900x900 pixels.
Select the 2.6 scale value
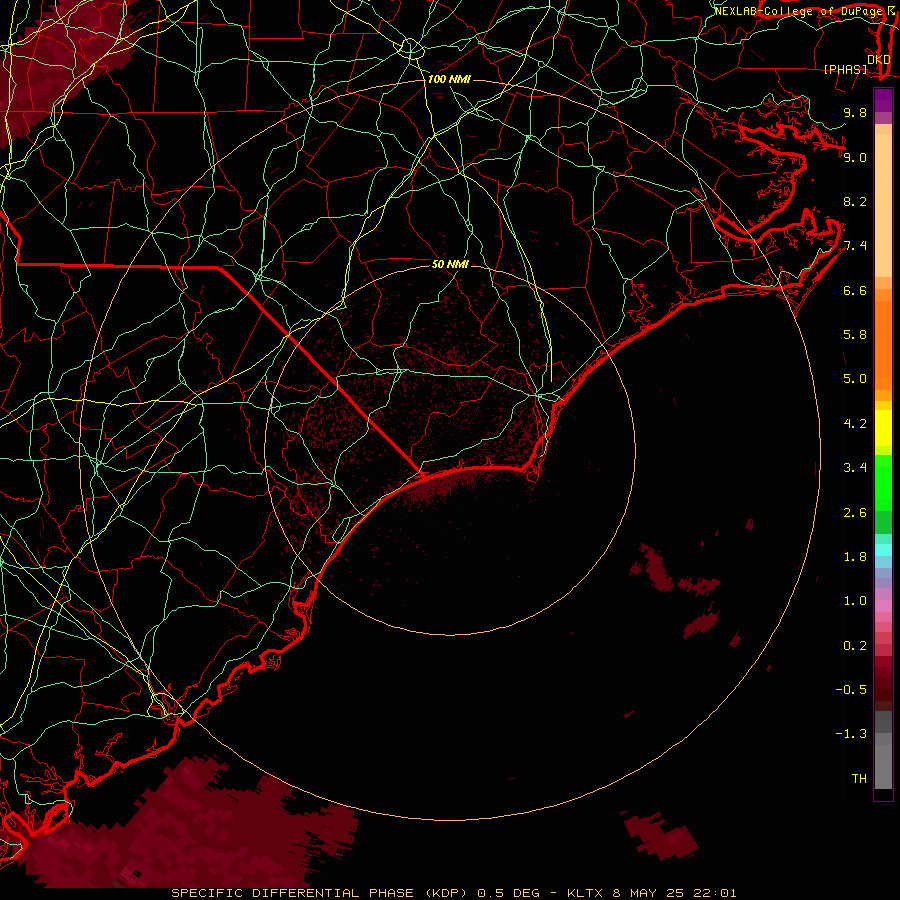pyautogui.click(x=855, y=513)
